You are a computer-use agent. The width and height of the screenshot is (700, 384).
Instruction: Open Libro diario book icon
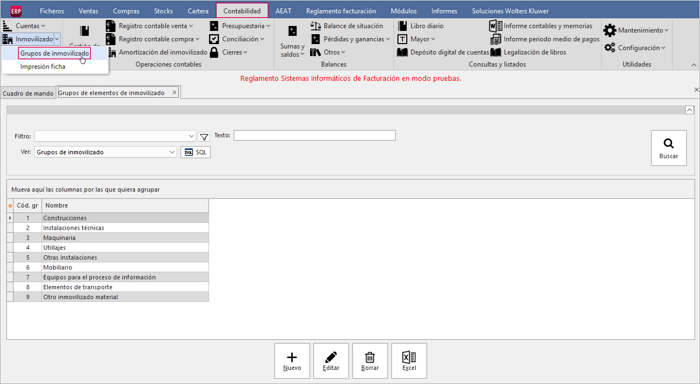tap(402, 26)
